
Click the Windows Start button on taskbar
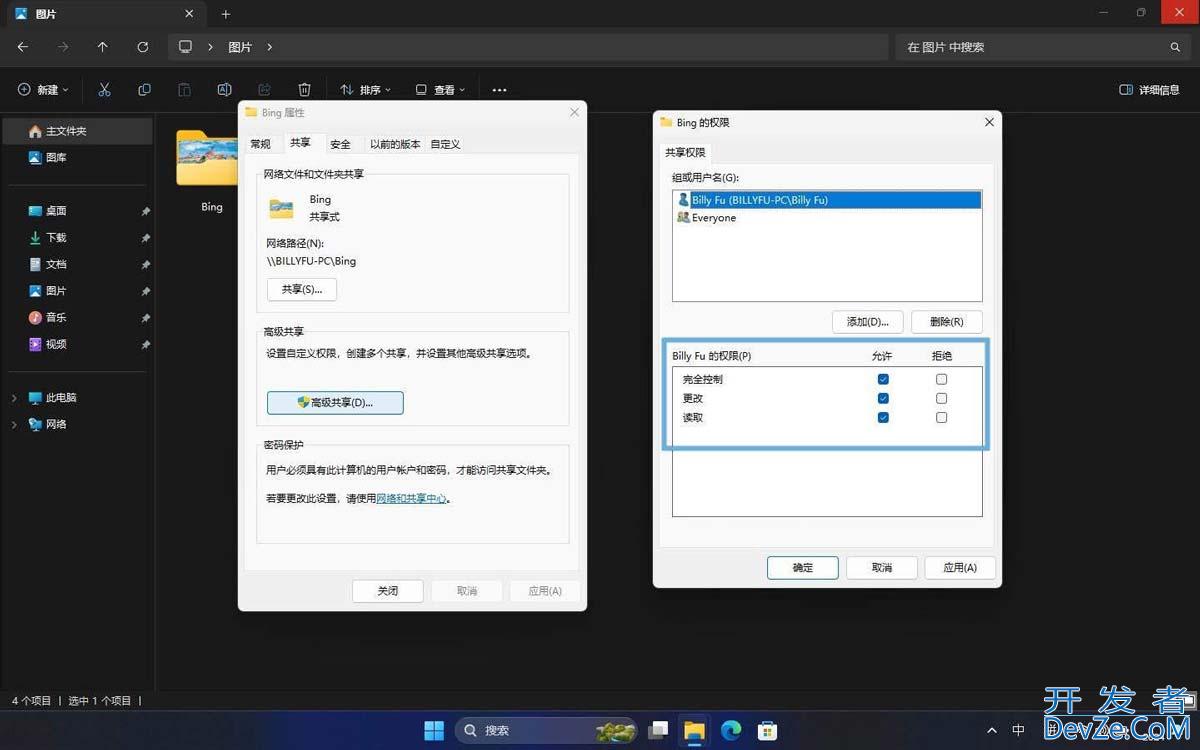click(434, 730)
